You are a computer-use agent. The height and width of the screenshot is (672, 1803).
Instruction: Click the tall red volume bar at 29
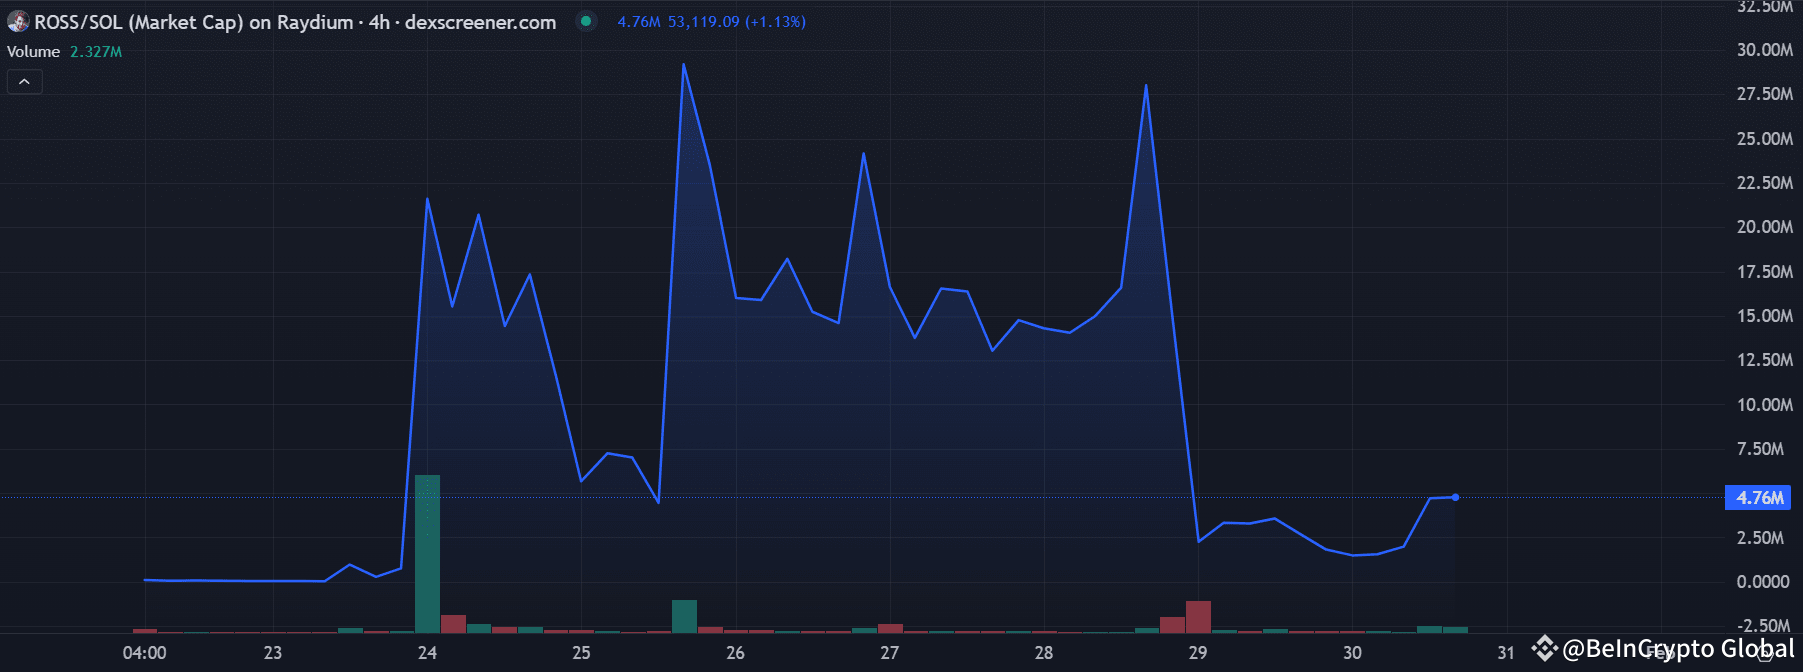point(1198,617)
